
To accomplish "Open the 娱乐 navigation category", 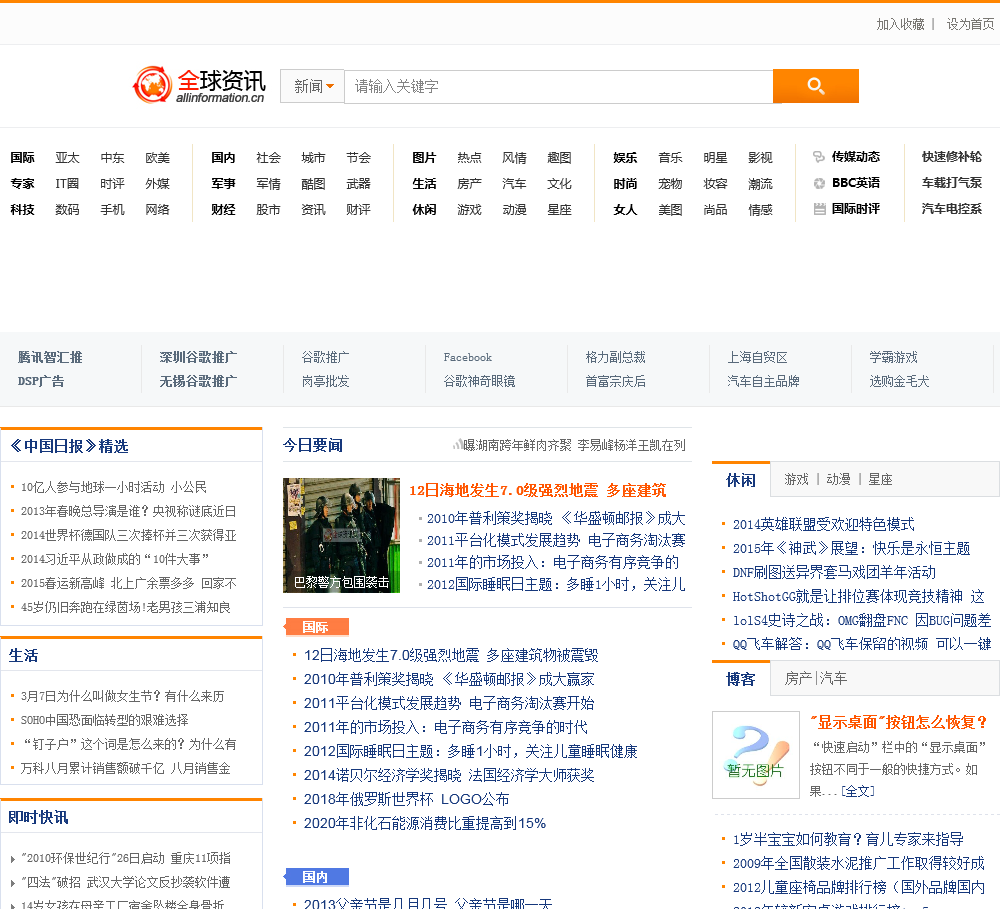I will pos(625,158).
